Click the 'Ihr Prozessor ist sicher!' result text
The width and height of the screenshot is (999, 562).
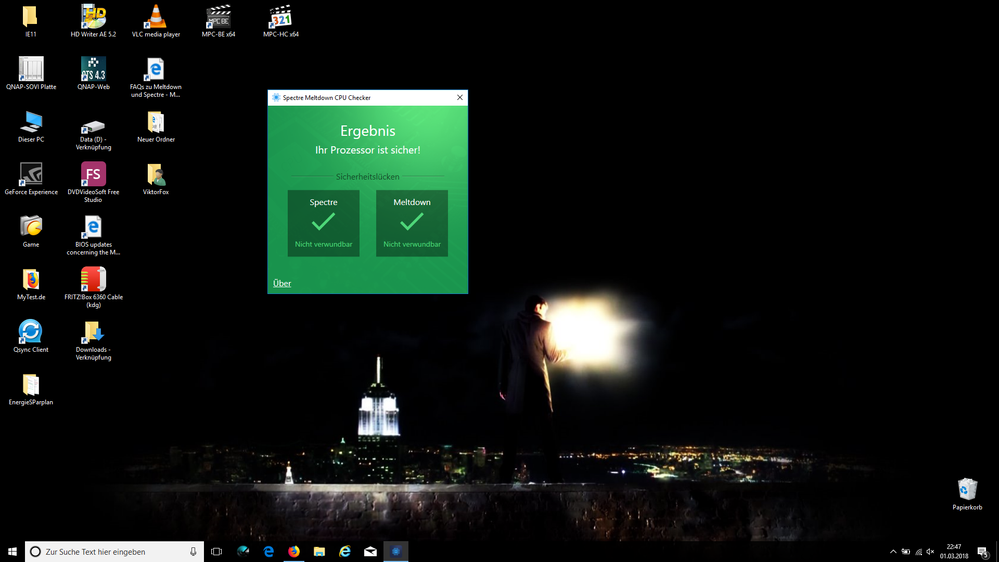point(368,150)
